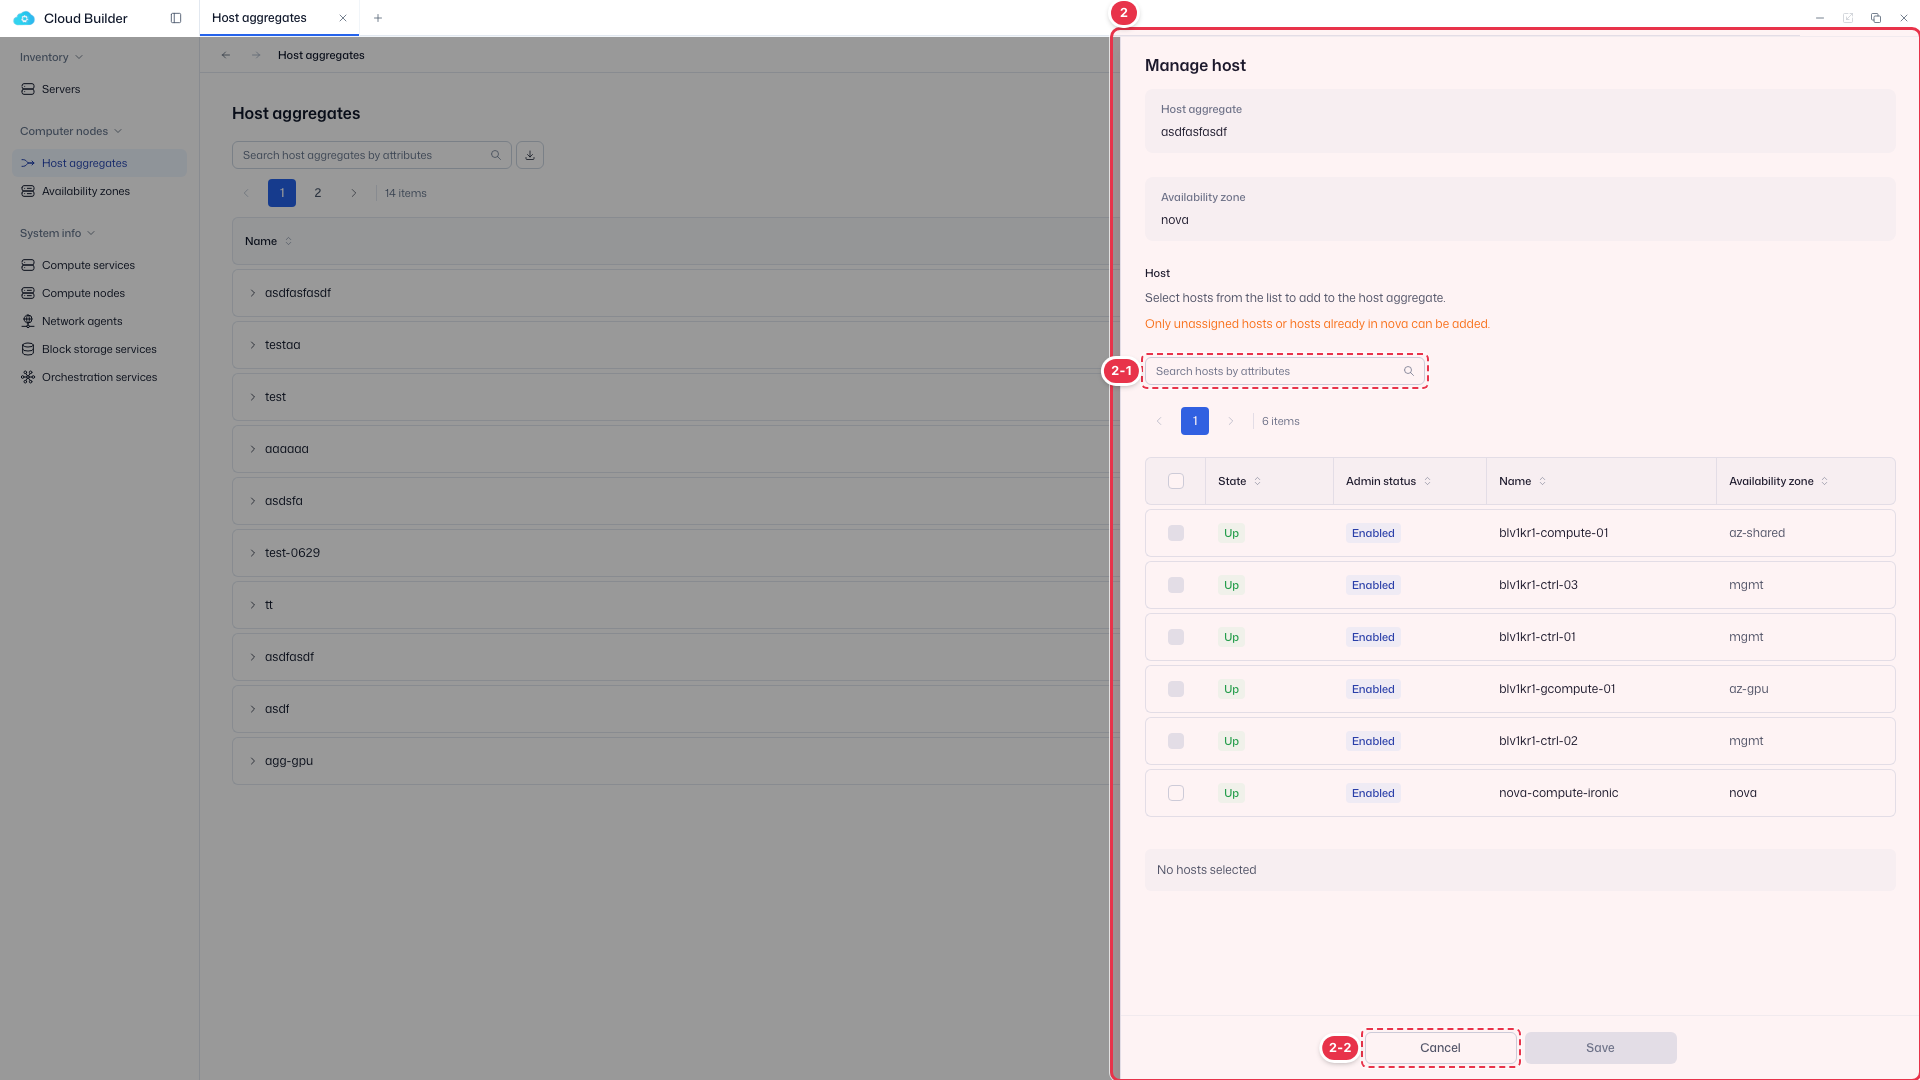
Task: Go to page 2 of host aggregates
Action: [318, 193]
